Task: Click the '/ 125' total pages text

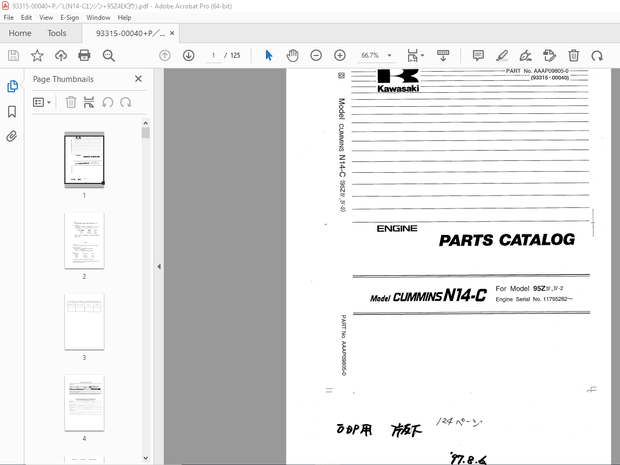Action: point(232,55)
